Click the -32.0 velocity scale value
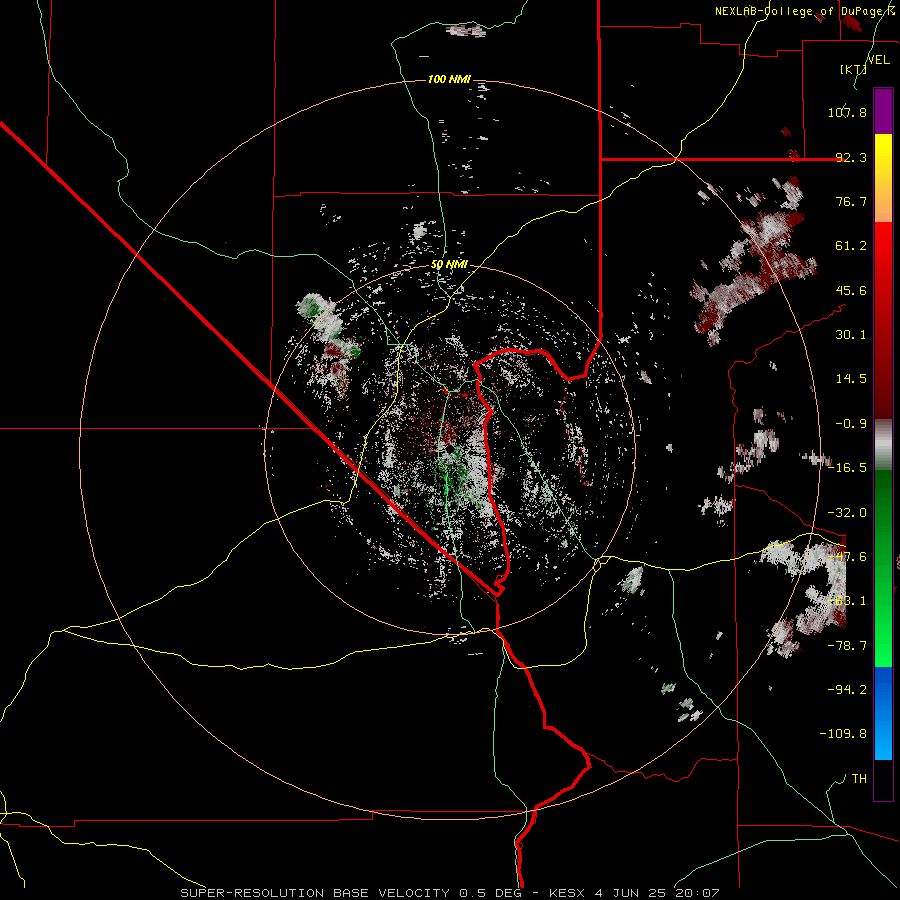900x900 pixels. pos(847,513)
